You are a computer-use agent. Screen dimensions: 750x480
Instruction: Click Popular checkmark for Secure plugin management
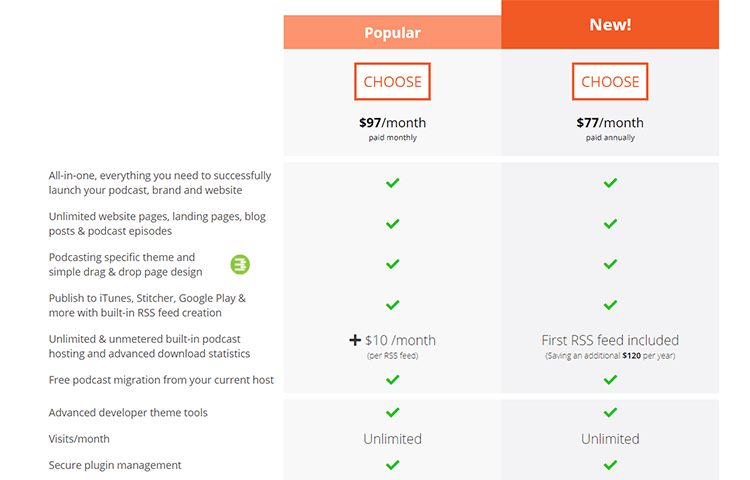[393, 465]
